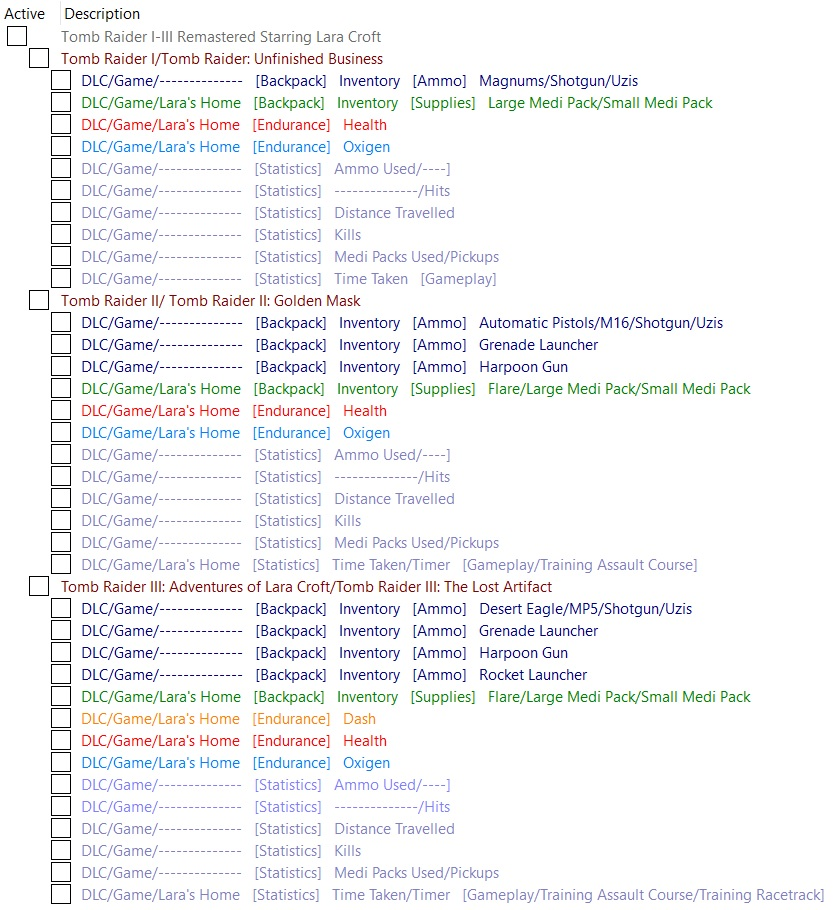Select the Tomb Raider II Grenade Launcher row text
Screen dimensions: 834x910
(x=340, y=345)
